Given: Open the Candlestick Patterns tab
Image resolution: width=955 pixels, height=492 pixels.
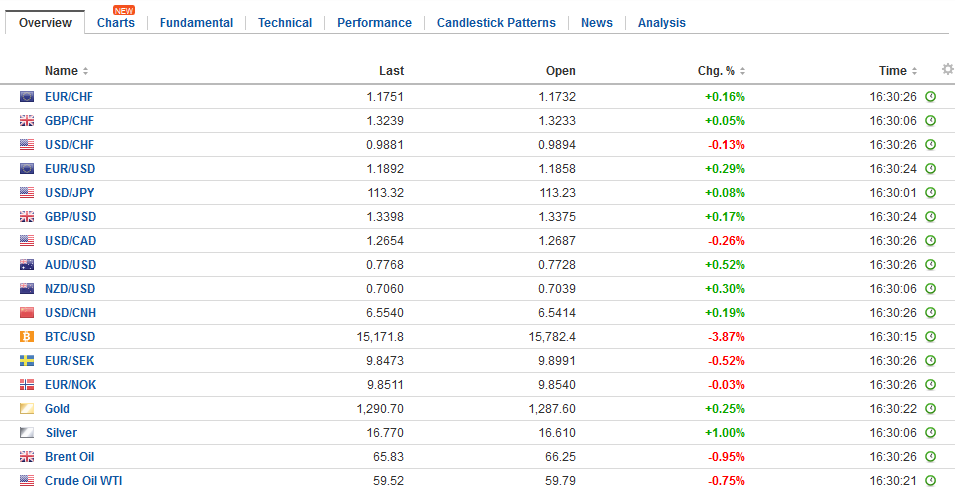Looking at the screenshot, I should [x=496, y=23].
